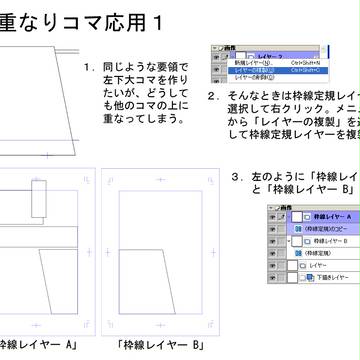Click the 枠線レイヤー B layer thumbnail

297,241
